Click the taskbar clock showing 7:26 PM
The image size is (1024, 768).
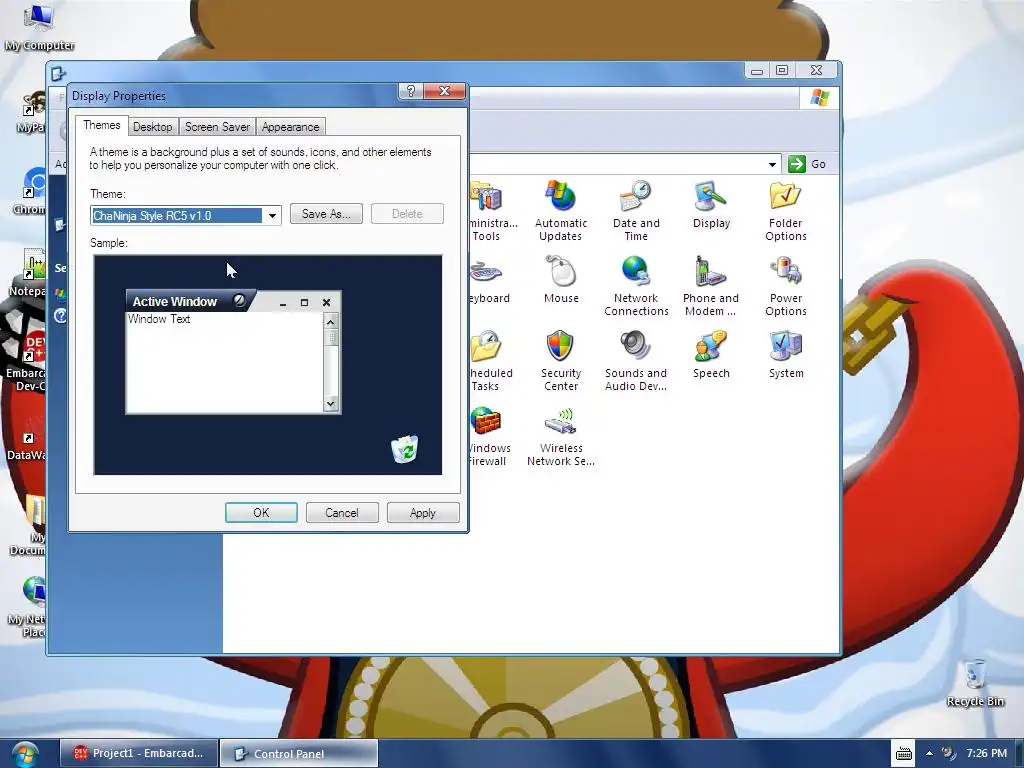click(x=986, y=753)
